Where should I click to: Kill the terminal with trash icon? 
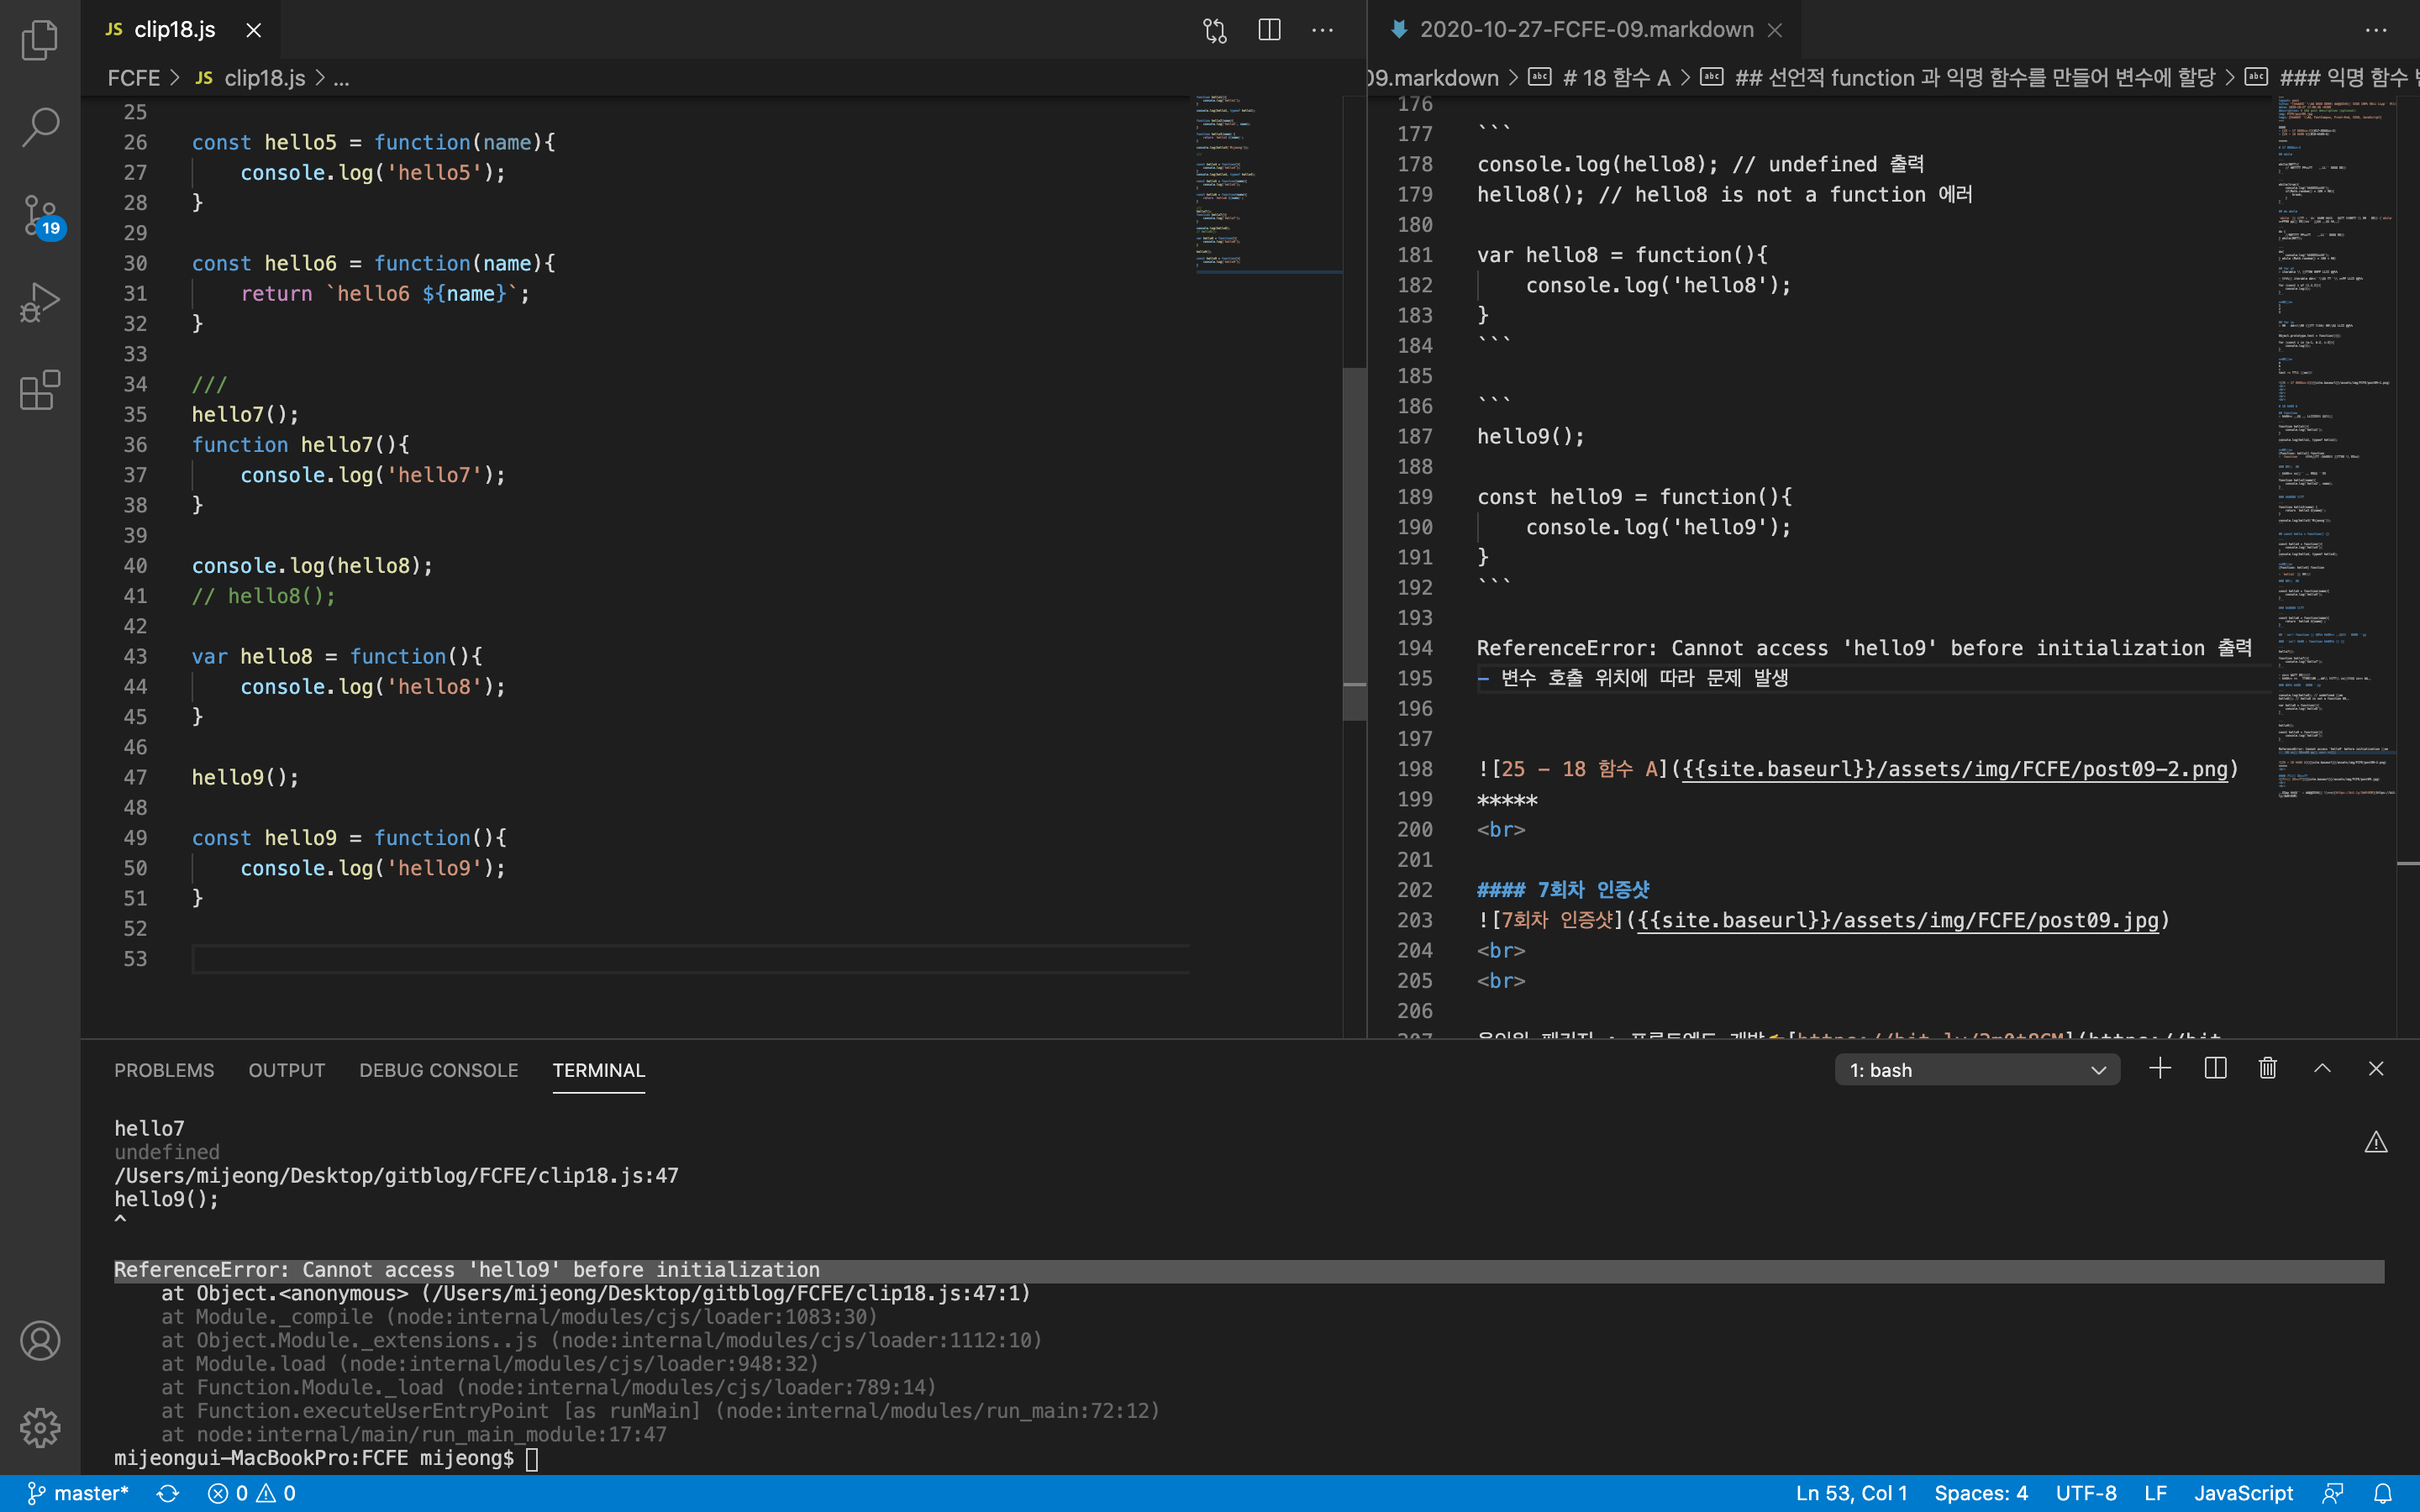(2268, 1069)
